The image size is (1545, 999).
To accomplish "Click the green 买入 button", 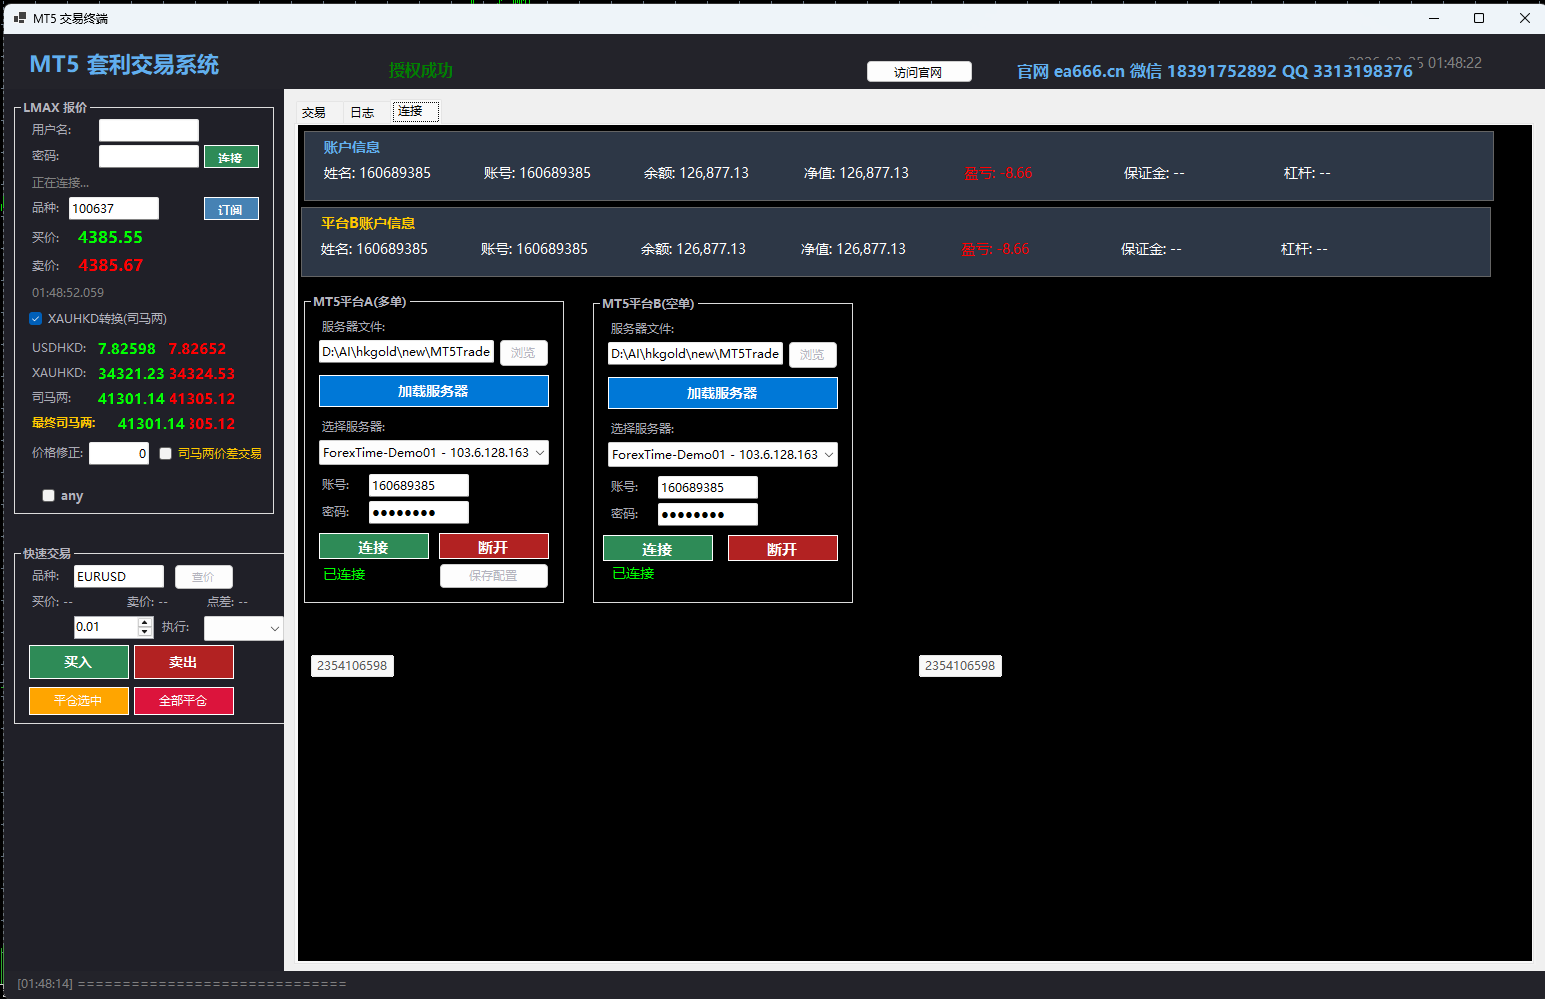I will point(79,662).
